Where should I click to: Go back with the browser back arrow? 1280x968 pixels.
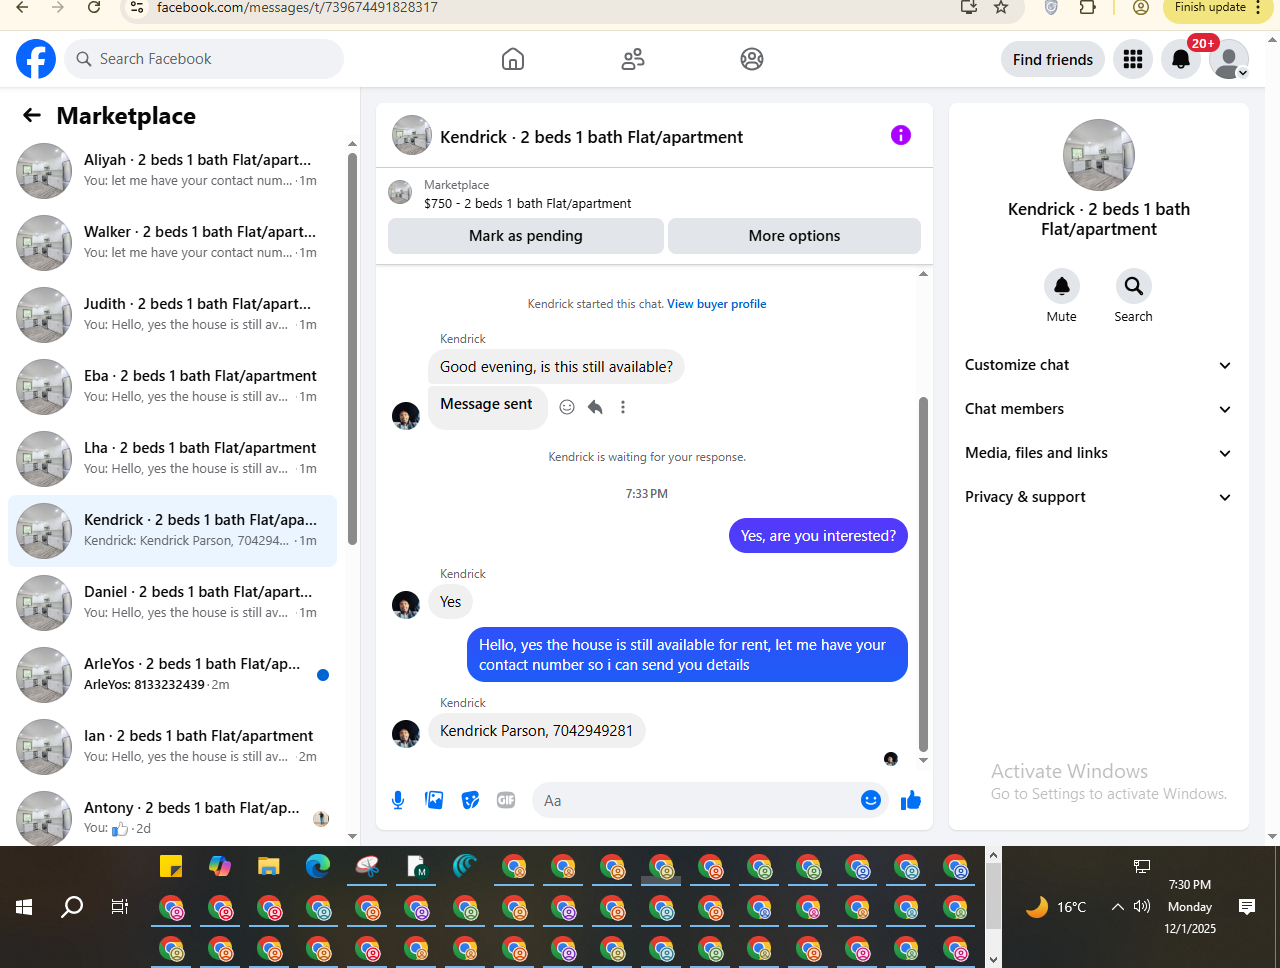tap(22, 8)
